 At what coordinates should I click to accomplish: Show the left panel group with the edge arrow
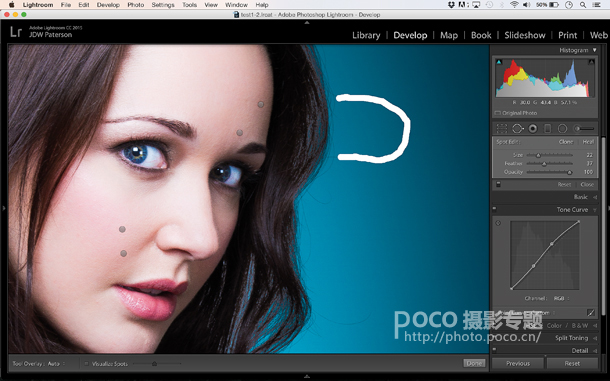[4, 208]
